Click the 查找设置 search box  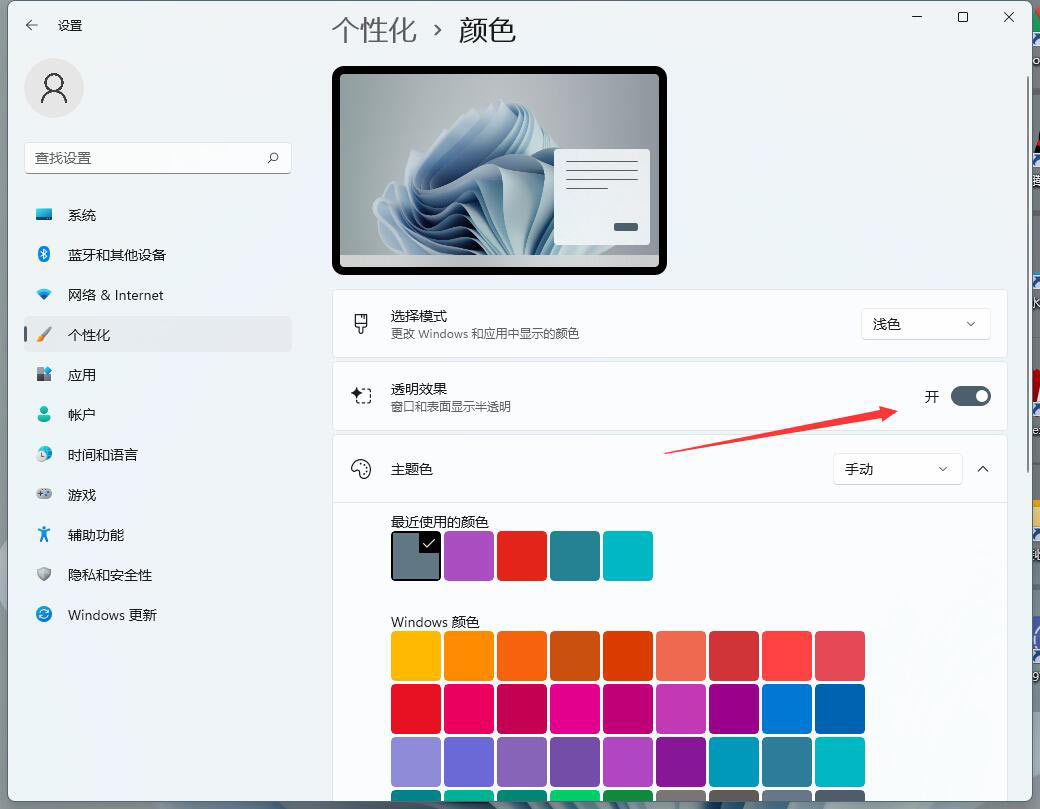(157, 158)
